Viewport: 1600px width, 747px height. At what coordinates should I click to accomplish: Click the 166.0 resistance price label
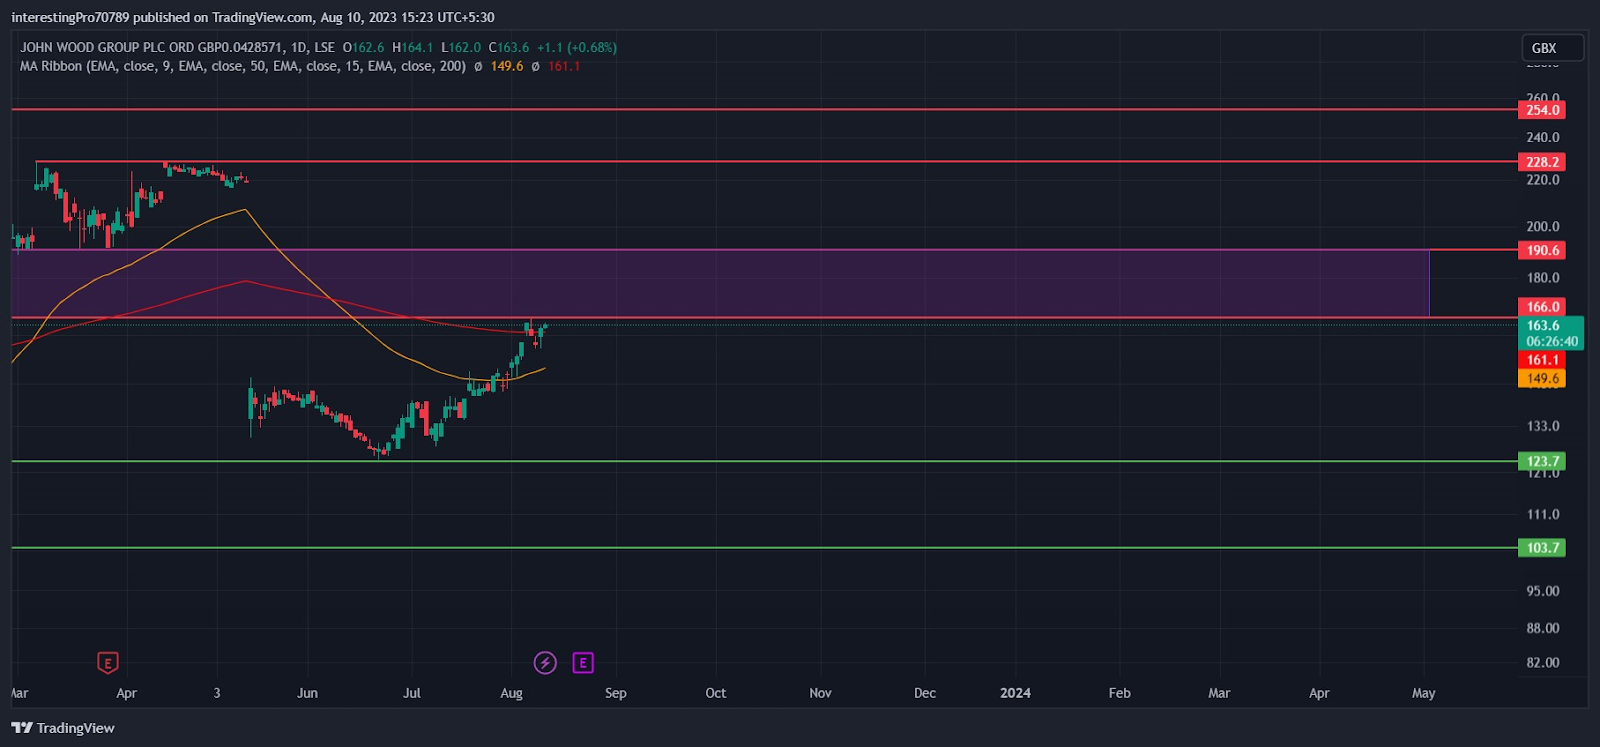coord(1542,307)
